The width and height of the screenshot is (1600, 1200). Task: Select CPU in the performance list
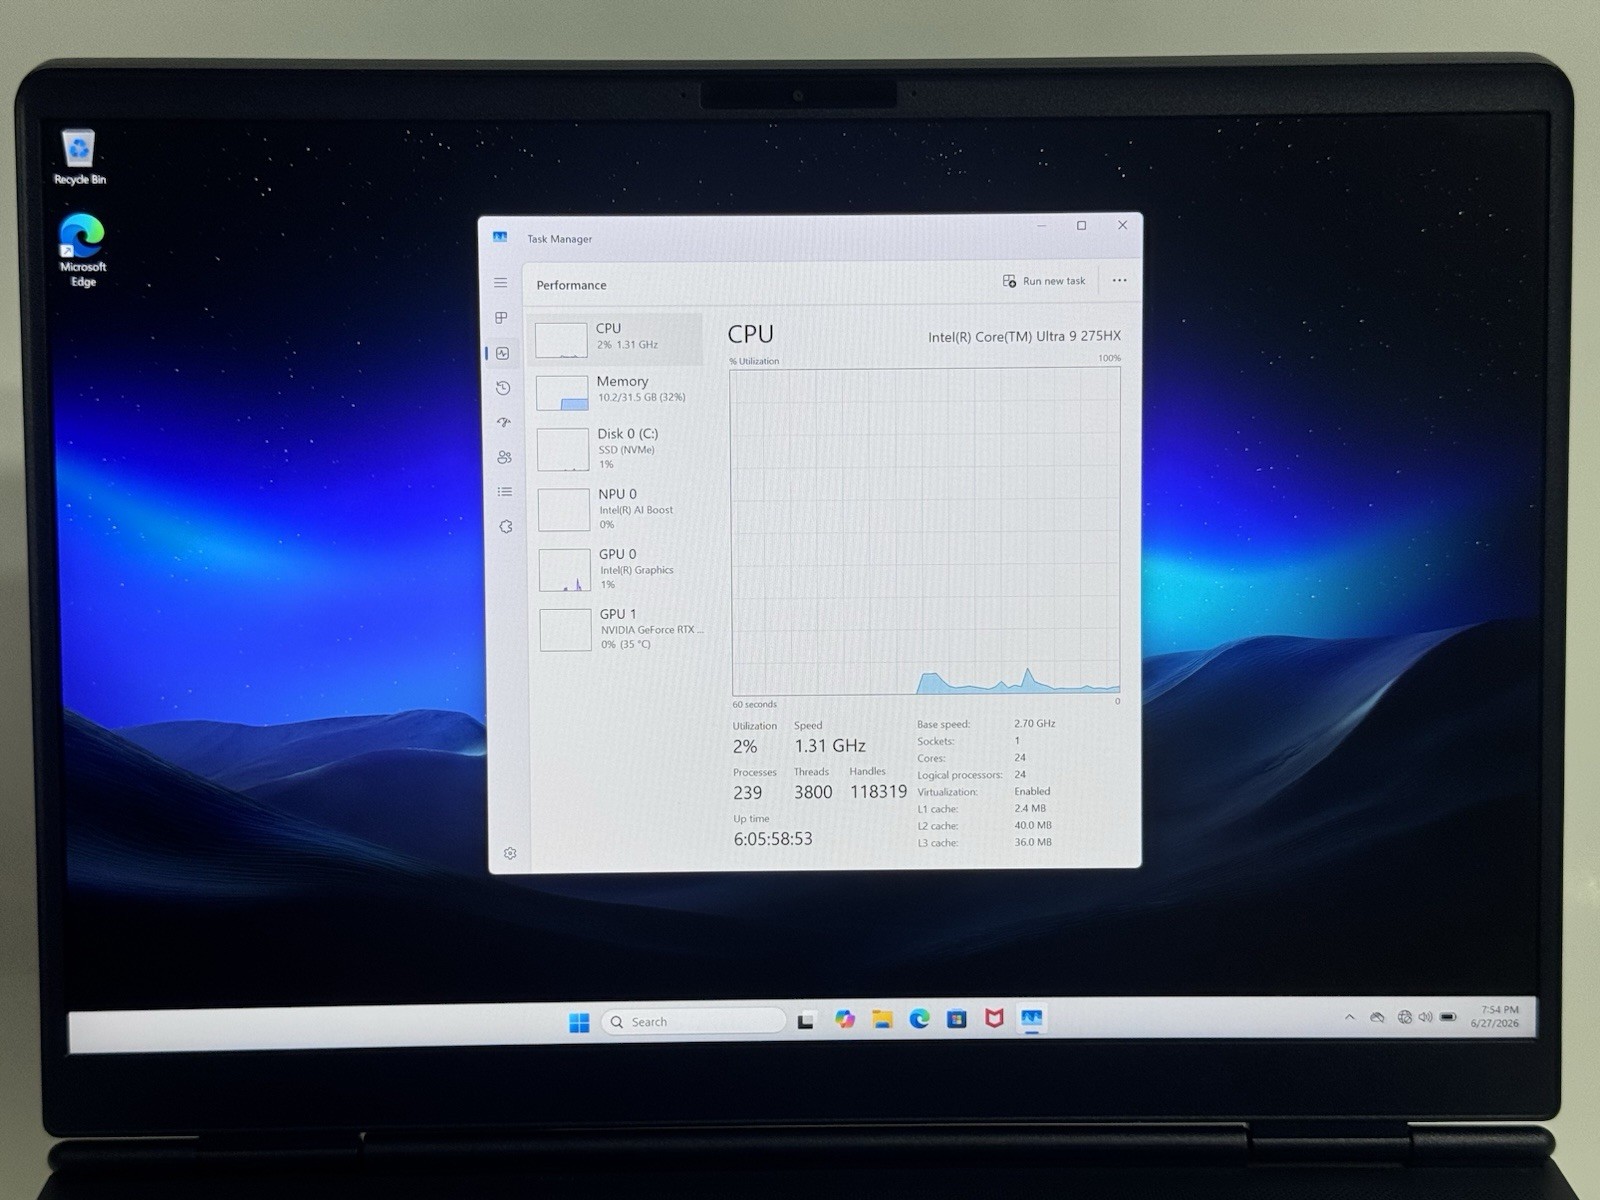(616, 339)
